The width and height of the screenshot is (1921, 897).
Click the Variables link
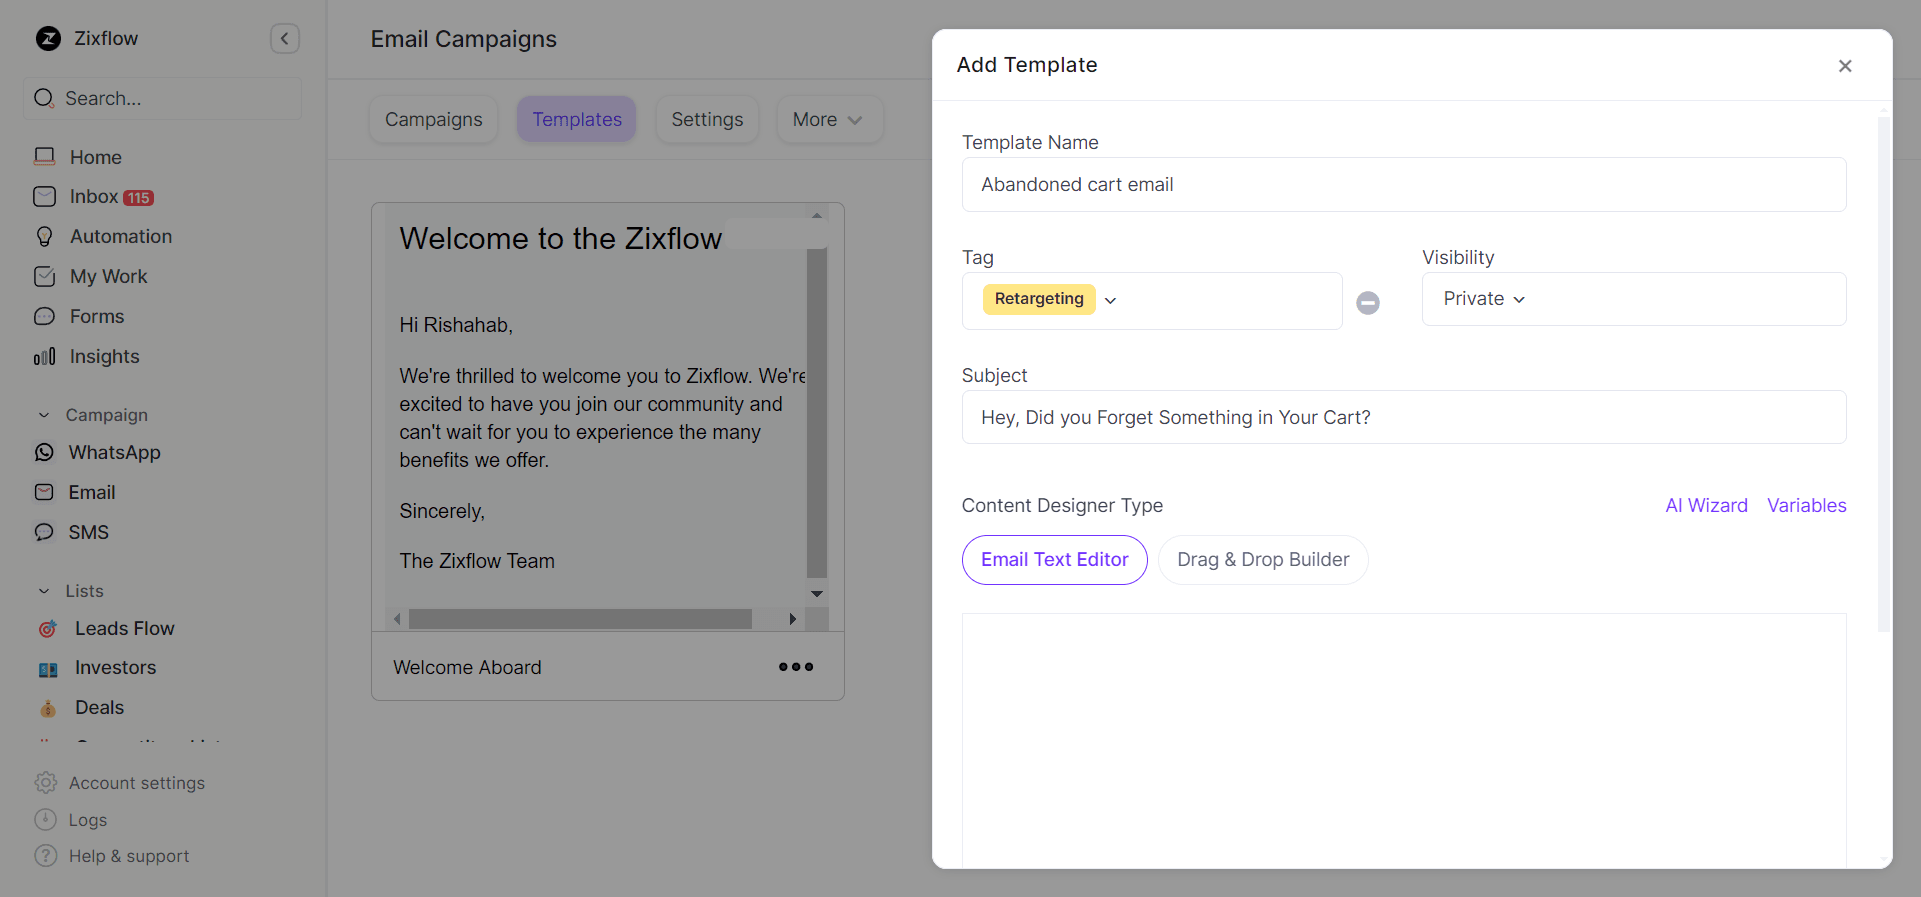point(1806,506)
